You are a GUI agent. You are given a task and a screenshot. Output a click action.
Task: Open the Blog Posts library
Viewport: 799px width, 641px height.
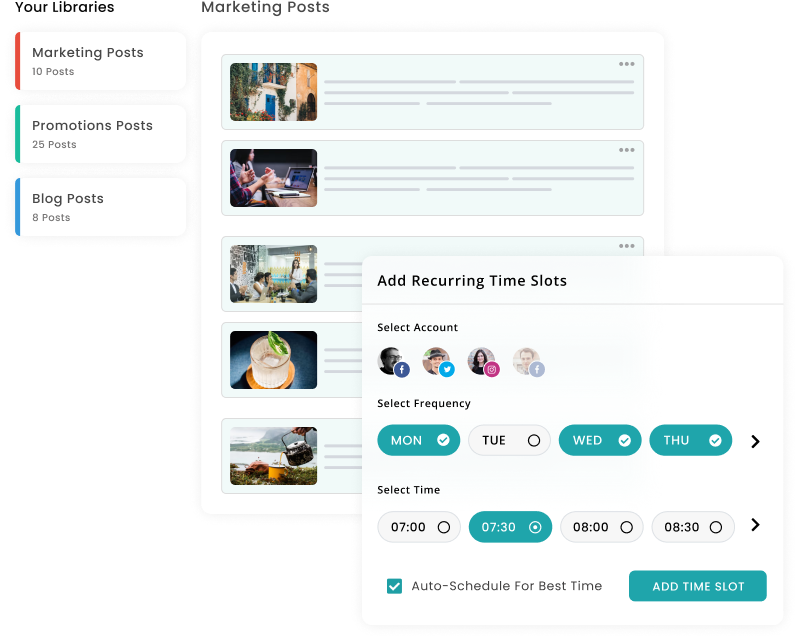pyautogui.click(x=100, y=207)
